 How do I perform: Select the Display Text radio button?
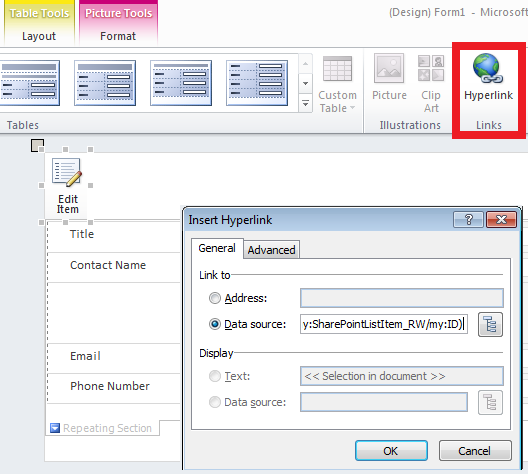tap(215, 376)
